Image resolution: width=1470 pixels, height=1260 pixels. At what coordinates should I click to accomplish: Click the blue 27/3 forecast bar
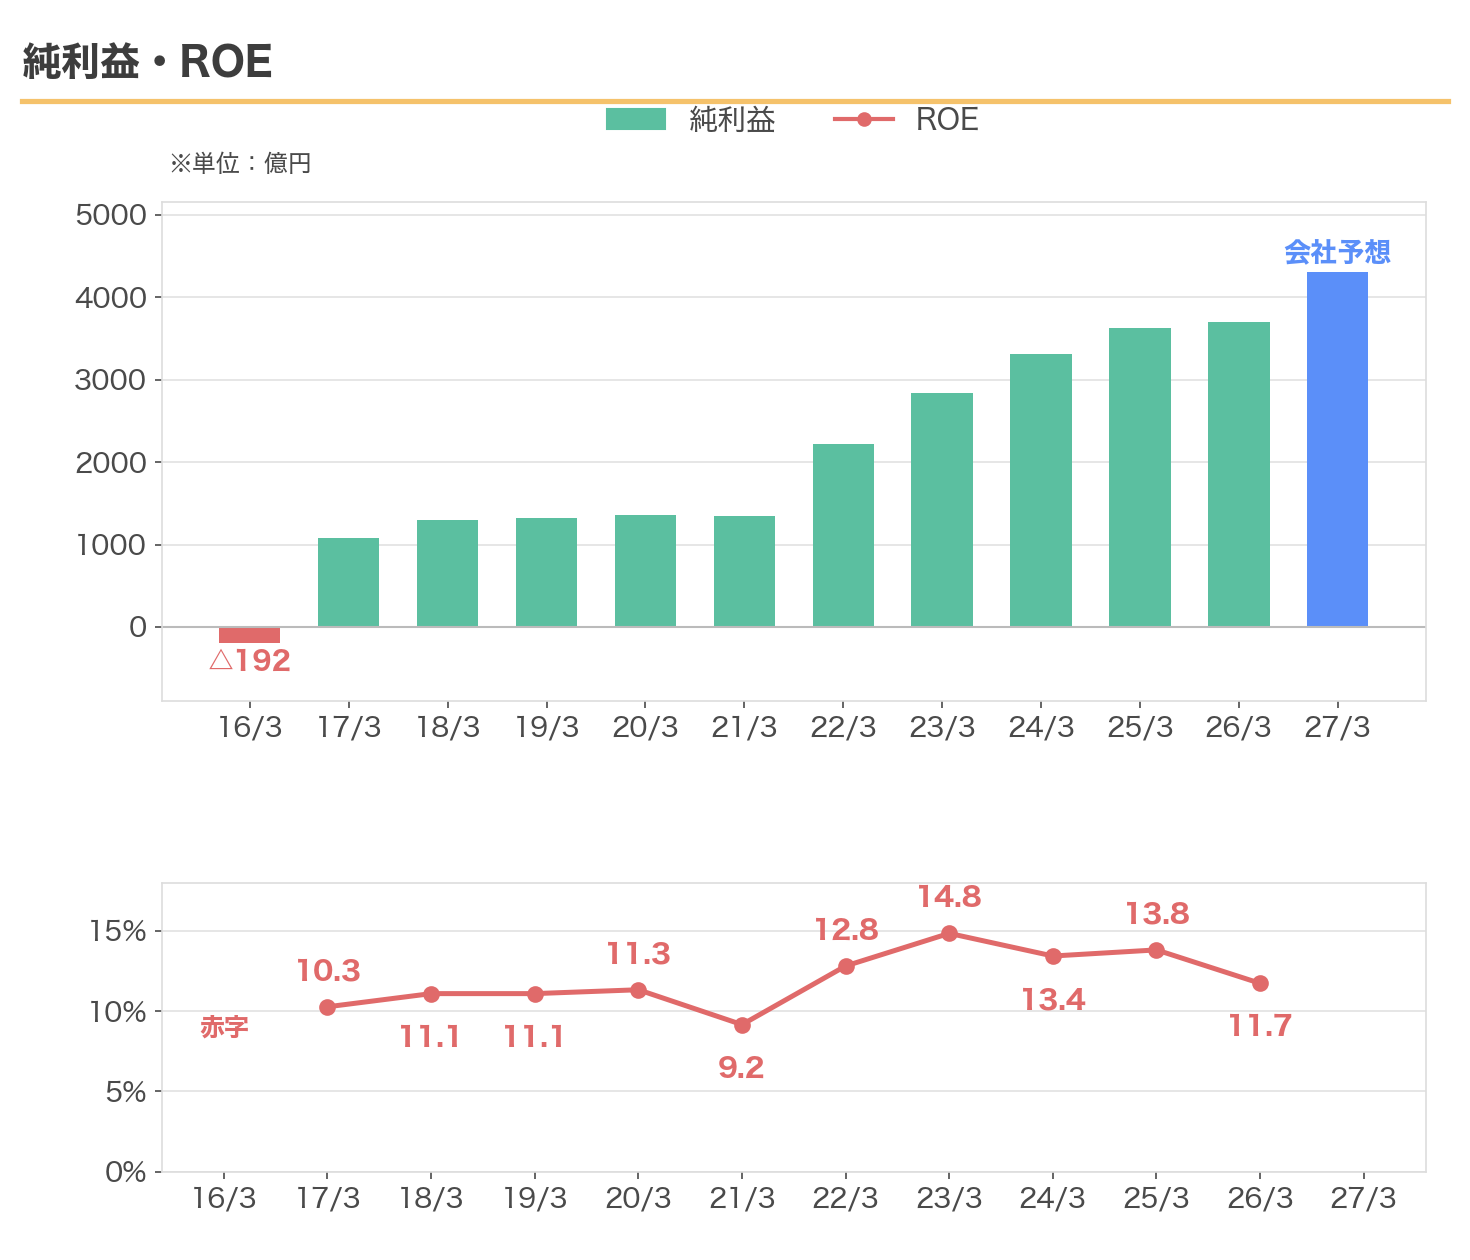(x=1337, y=449)
